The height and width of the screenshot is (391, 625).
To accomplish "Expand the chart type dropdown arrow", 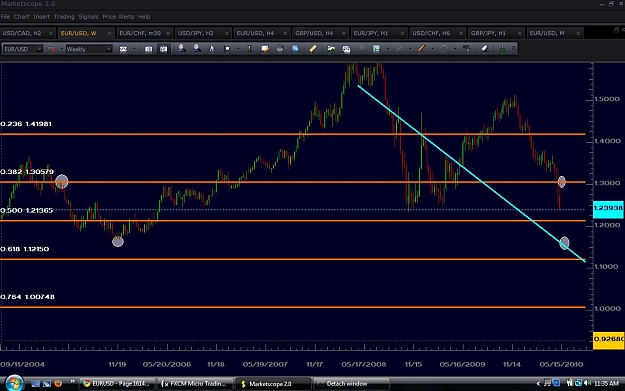I will coord(134,49).
